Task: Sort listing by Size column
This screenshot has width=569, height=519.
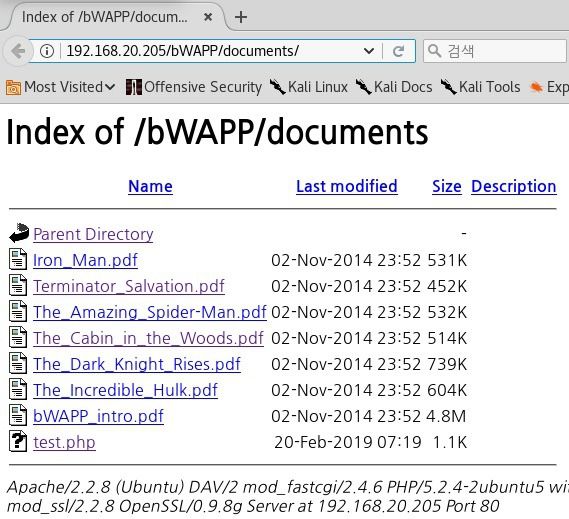Action: [447, 186]
